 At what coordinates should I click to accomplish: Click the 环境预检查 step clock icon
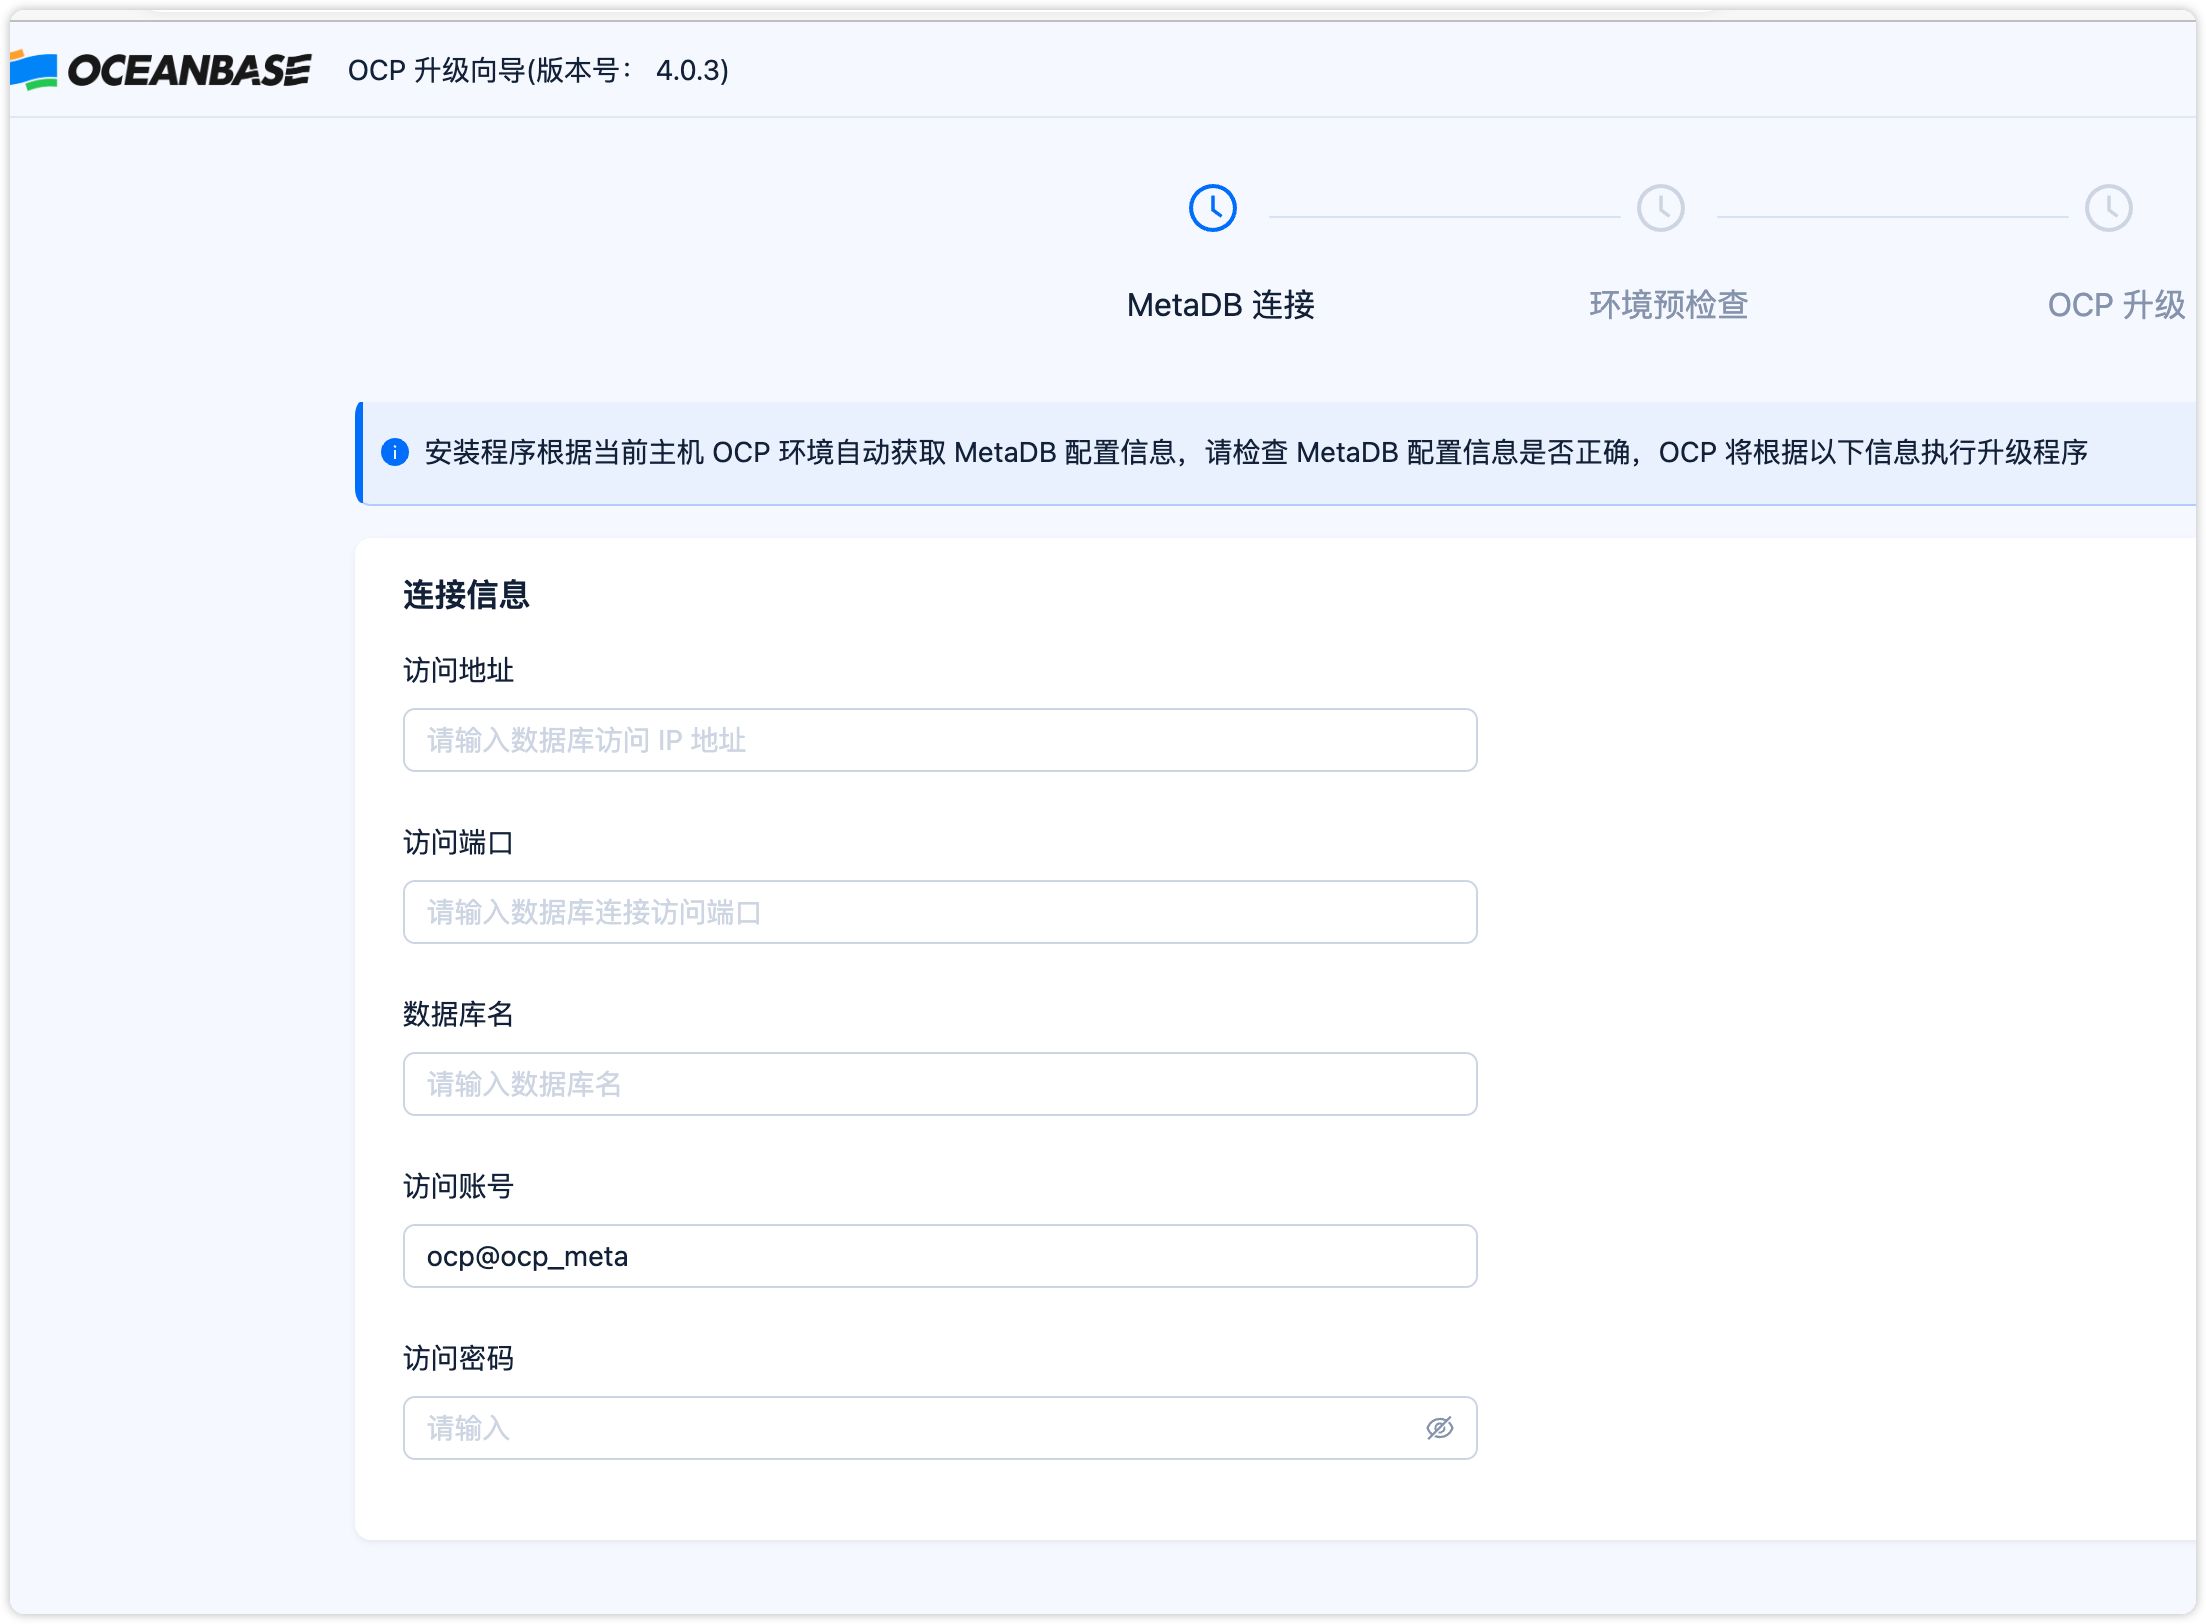pos(1660,208)
